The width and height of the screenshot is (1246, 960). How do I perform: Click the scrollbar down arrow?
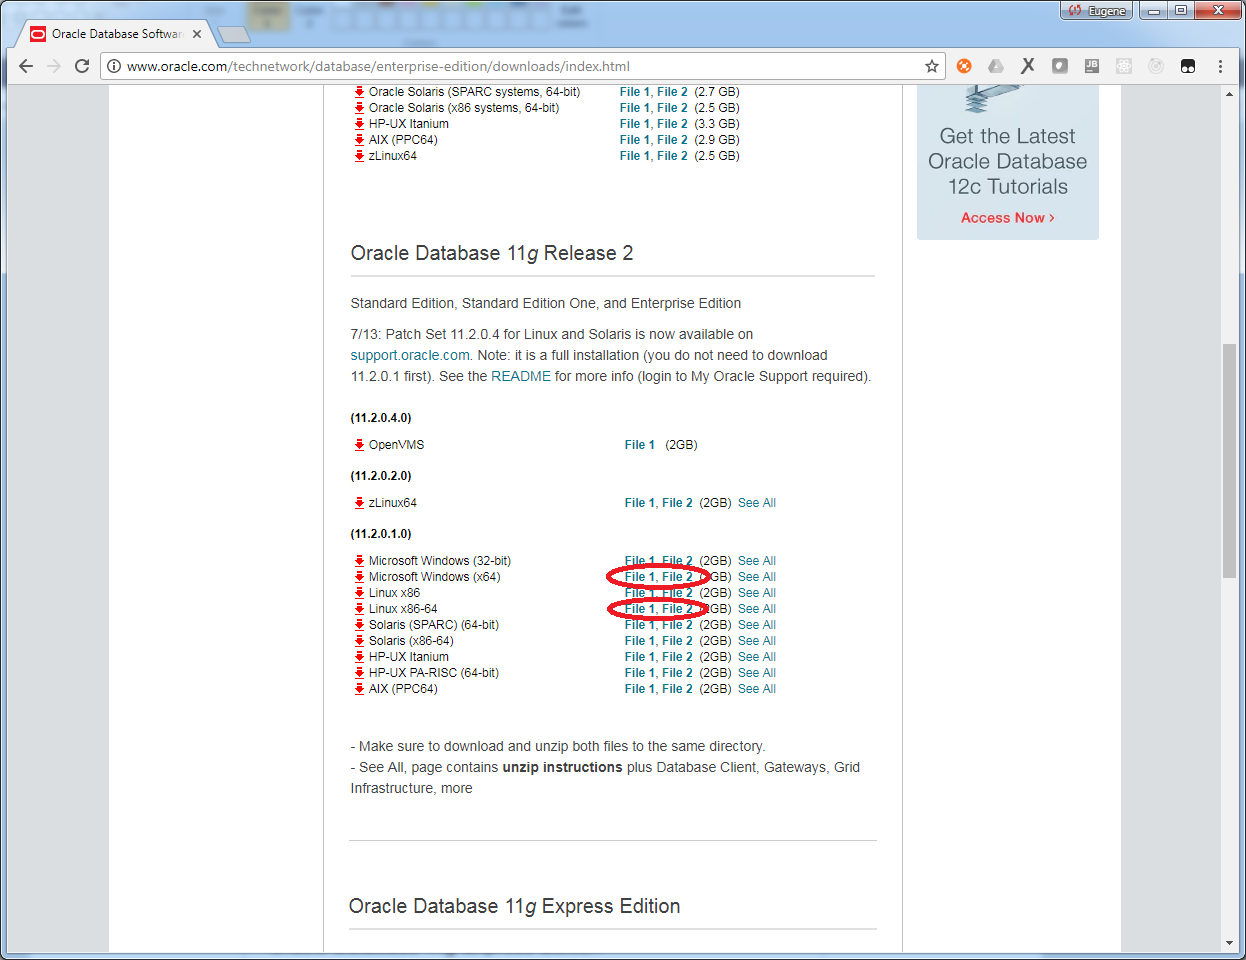[1229, 943]
